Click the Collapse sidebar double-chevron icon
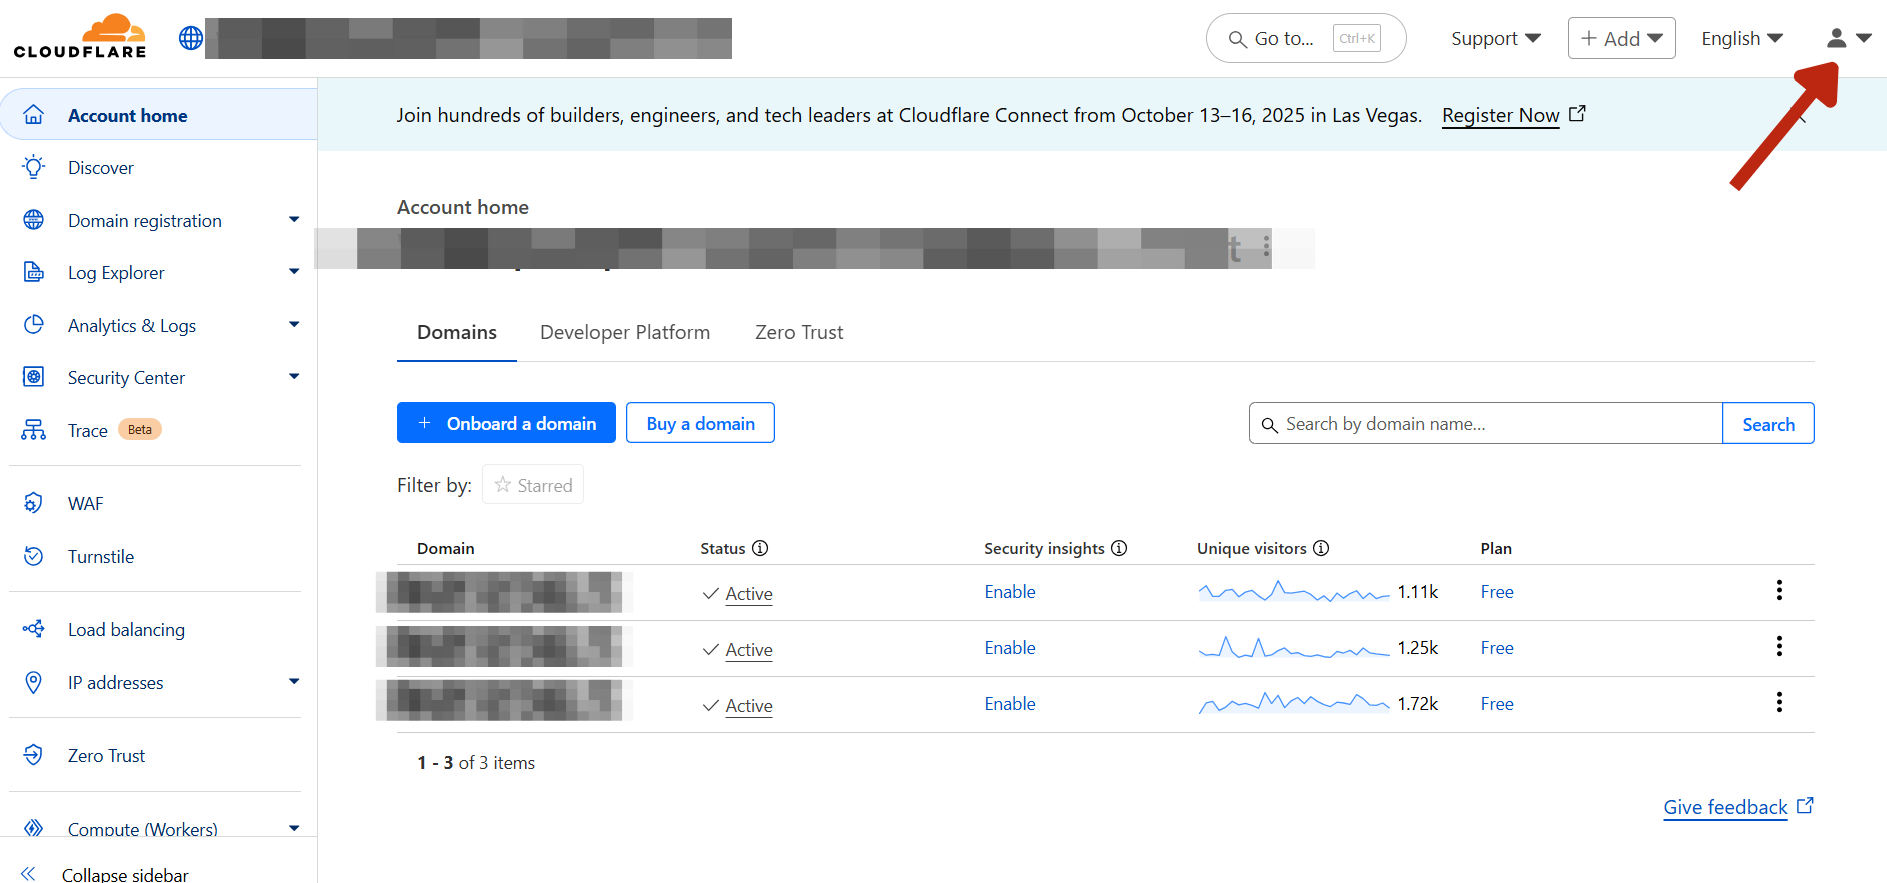The width and height of the screenshot is (1887, 883). coord(28,874)
